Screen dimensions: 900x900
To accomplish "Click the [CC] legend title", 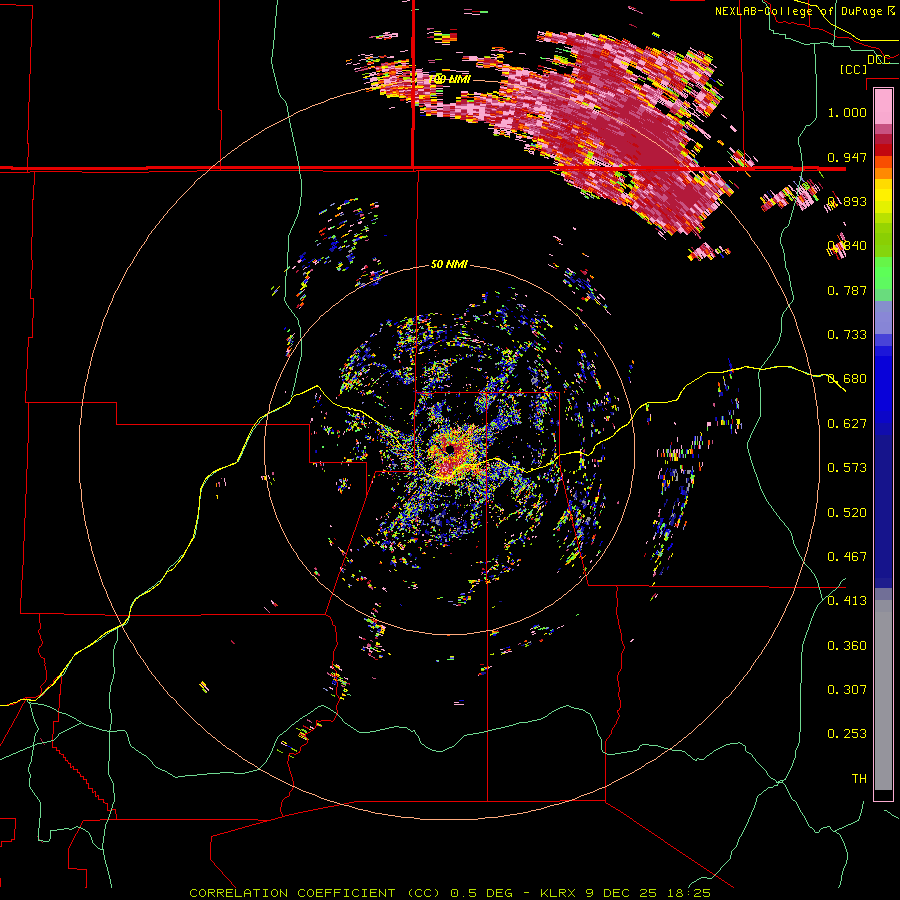I will pos(853,69).
